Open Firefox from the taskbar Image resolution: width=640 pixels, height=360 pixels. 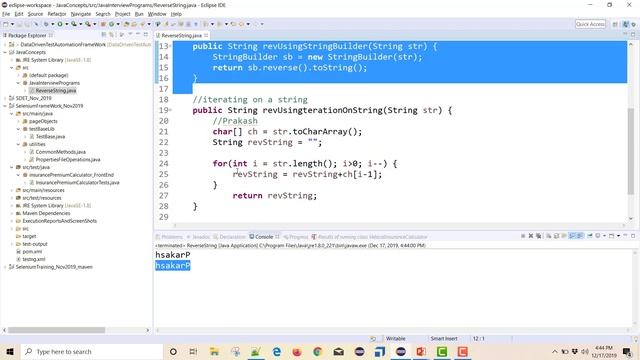tap(297, 351)
